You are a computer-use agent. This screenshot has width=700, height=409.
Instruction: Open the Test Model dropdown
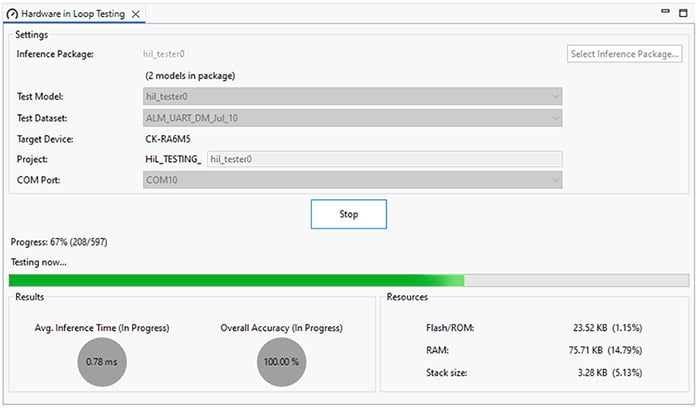[x=352, y=97]
